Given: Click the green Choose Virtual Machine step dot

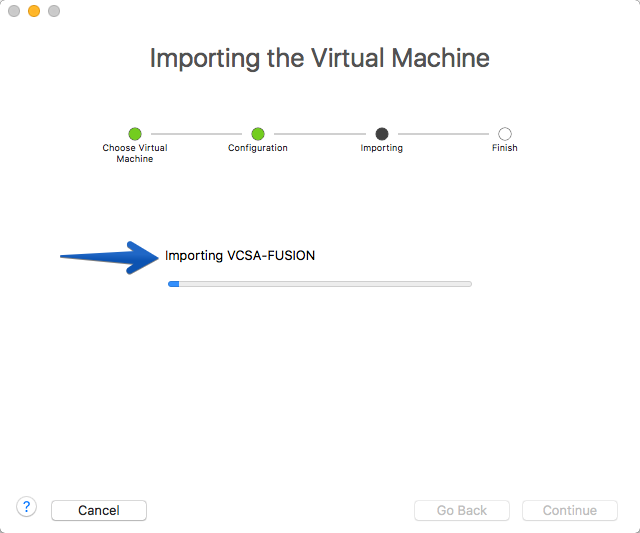Looking at the screenshot, I should [135, 134].
